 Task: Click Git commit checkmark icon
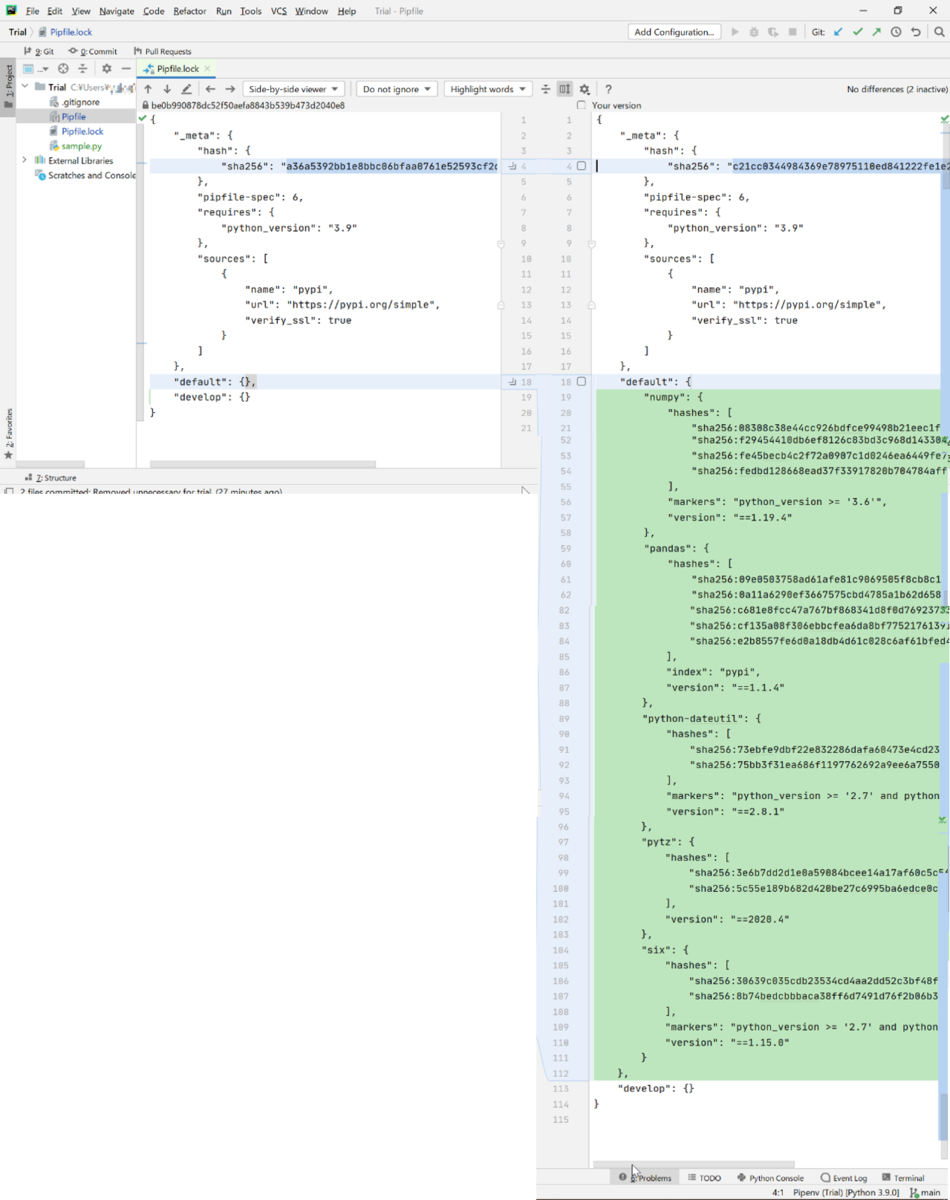tap(857, 32)
